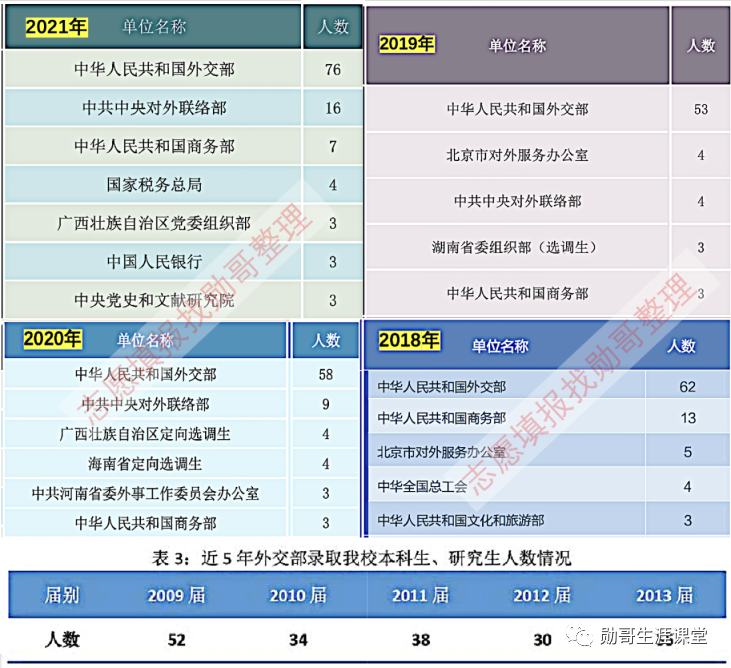Screen dimensions: 731x668
Task: Select the 中华全国总工会 cell
Action: 422,487
